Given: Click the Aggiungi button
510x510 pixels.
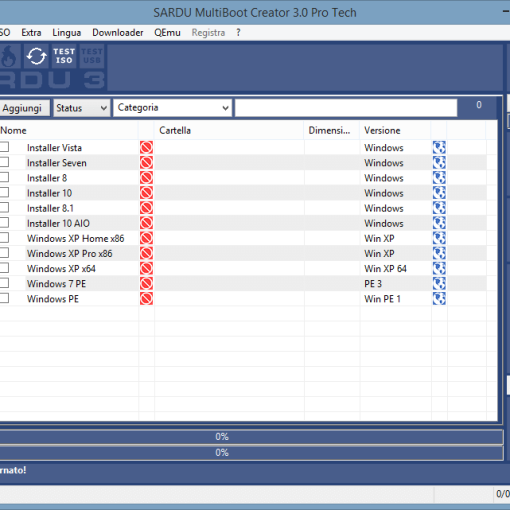Looking at the screenshot, I should click(x=24, y=108).
